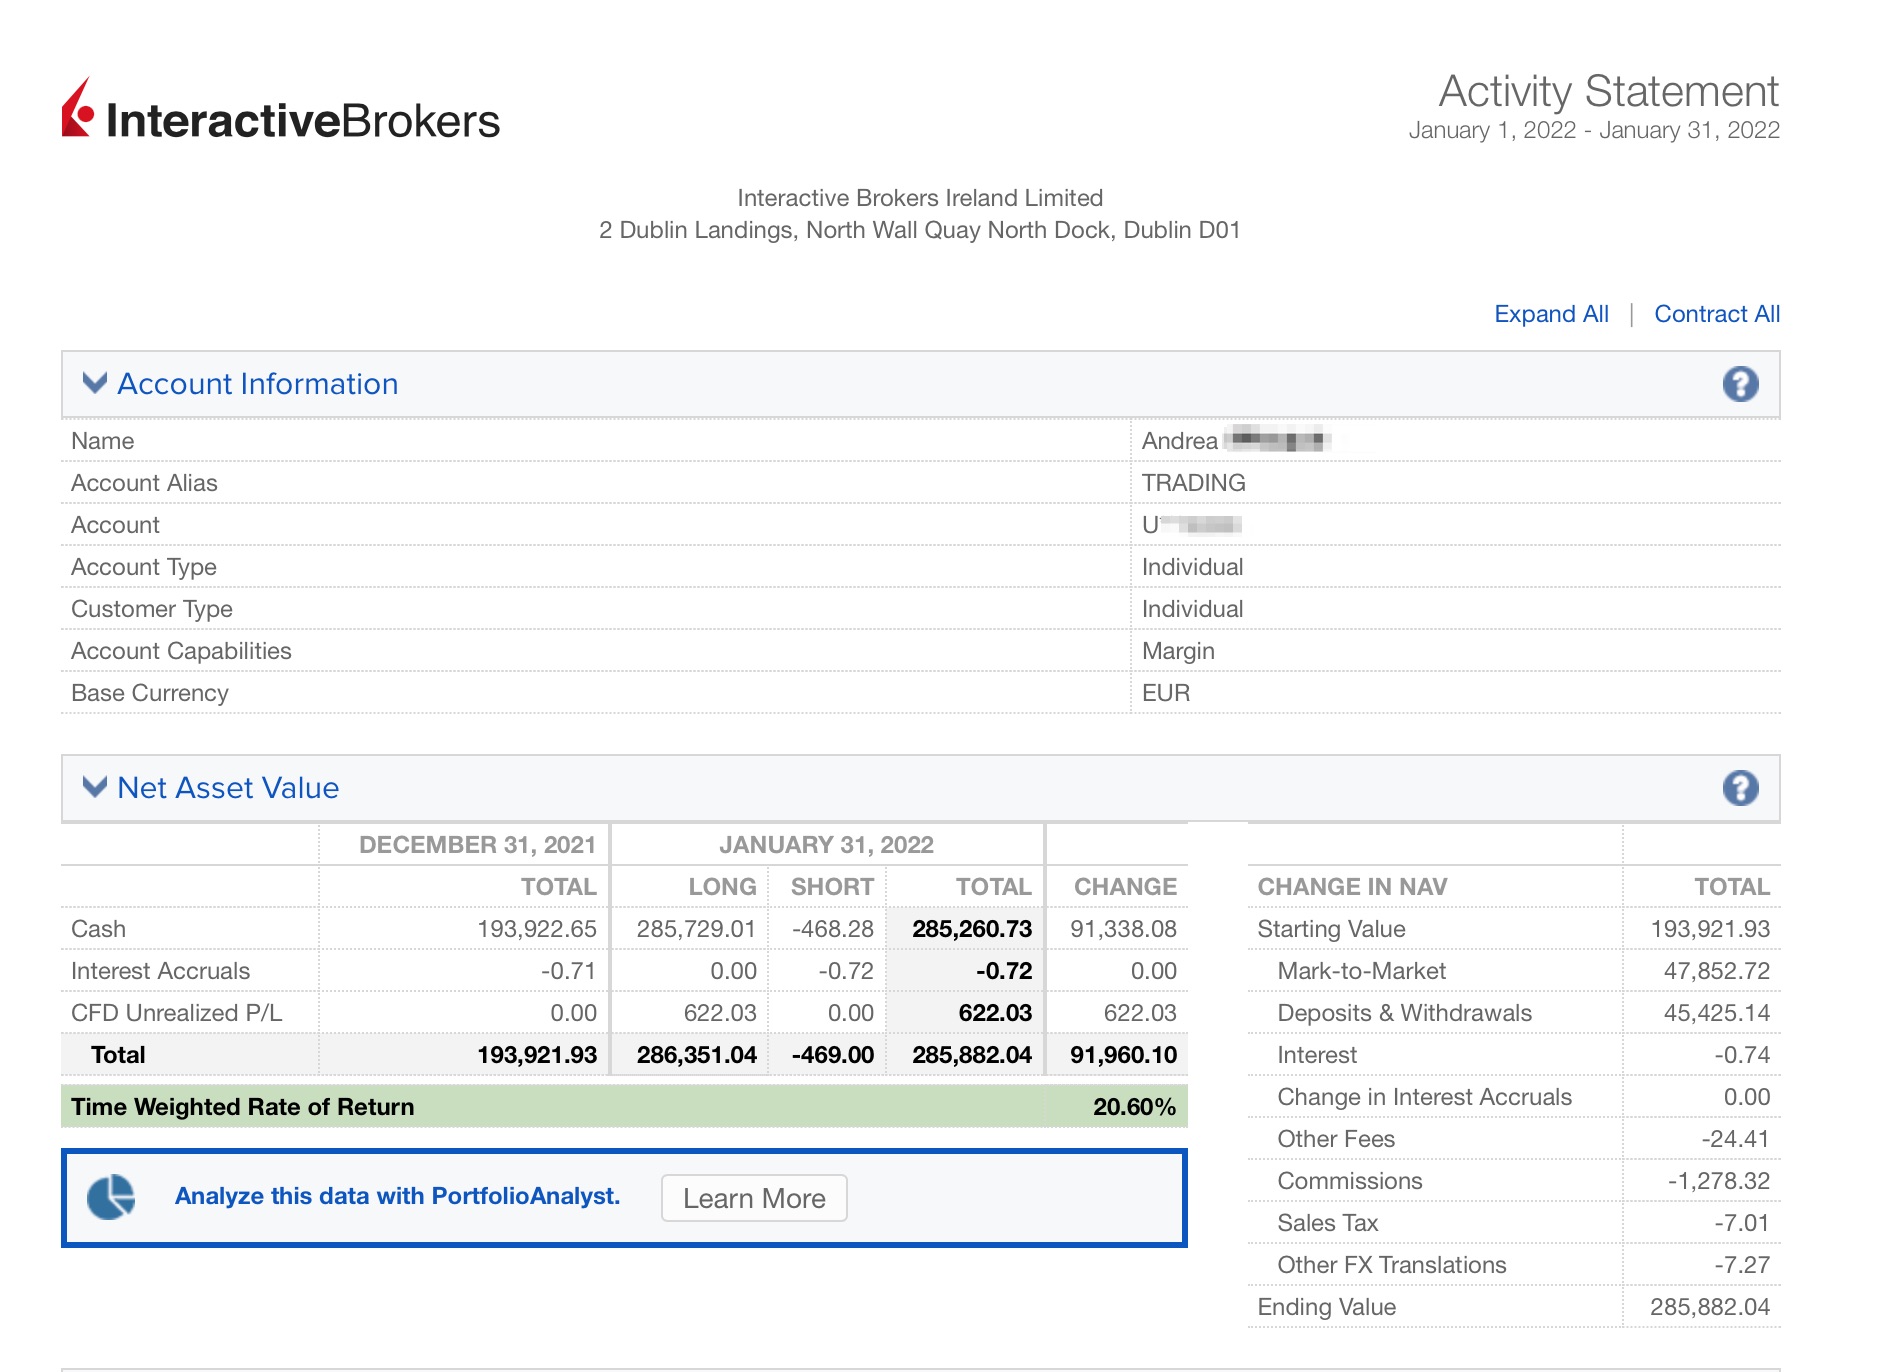Click the Net Asset Value section title
The height and width of the screenshot is (1372, 1890).
(x=228, y=788)
